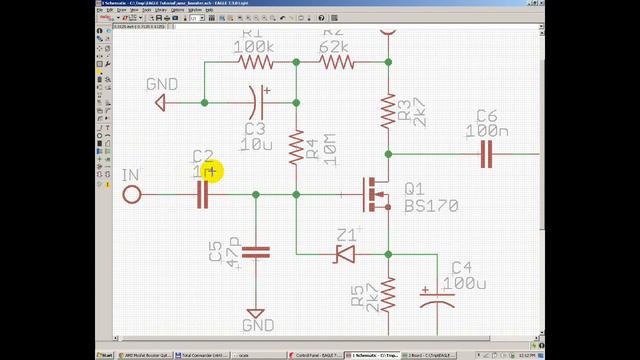Click the Stop command icon
This screenshot has height=360, width=640.
300,18
